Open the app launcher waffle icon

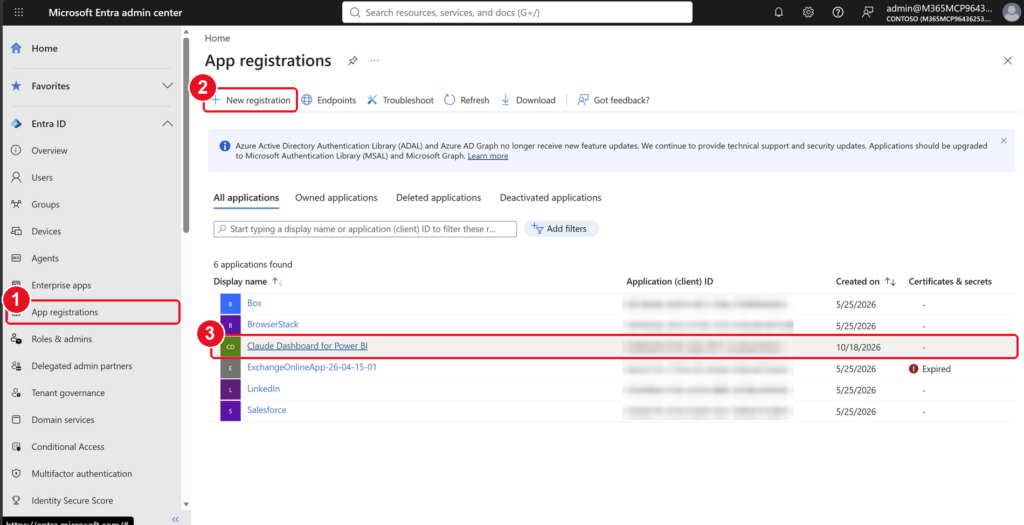coord(19,12)
